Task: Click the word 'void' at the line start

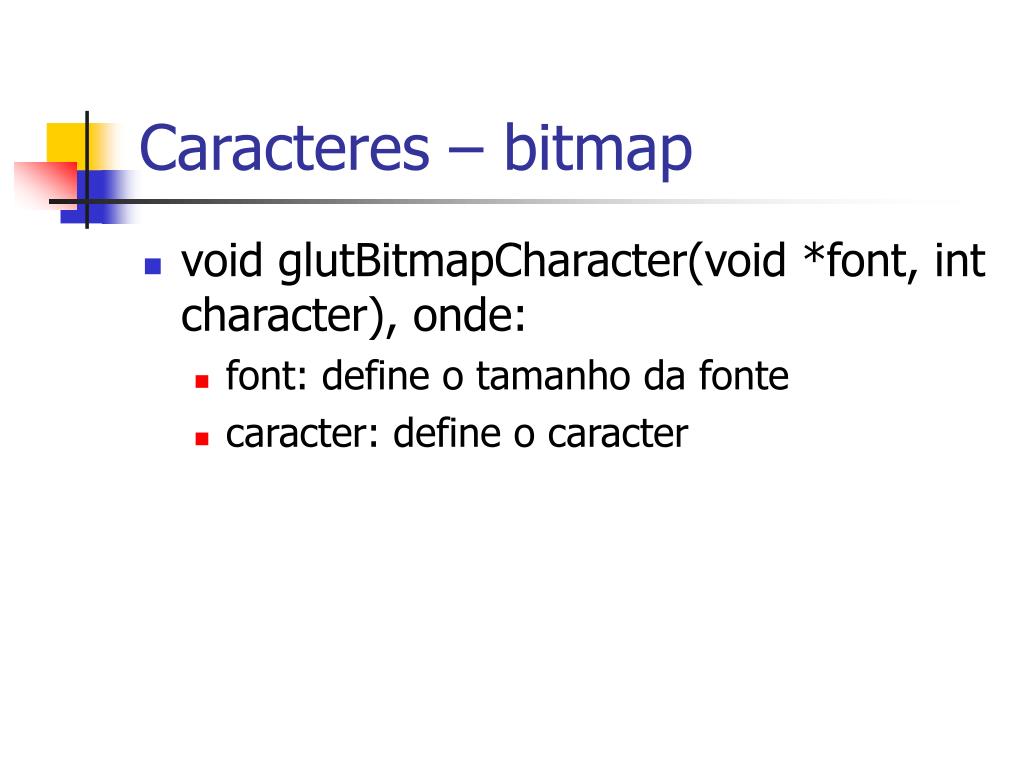Action: click(222, 261)
